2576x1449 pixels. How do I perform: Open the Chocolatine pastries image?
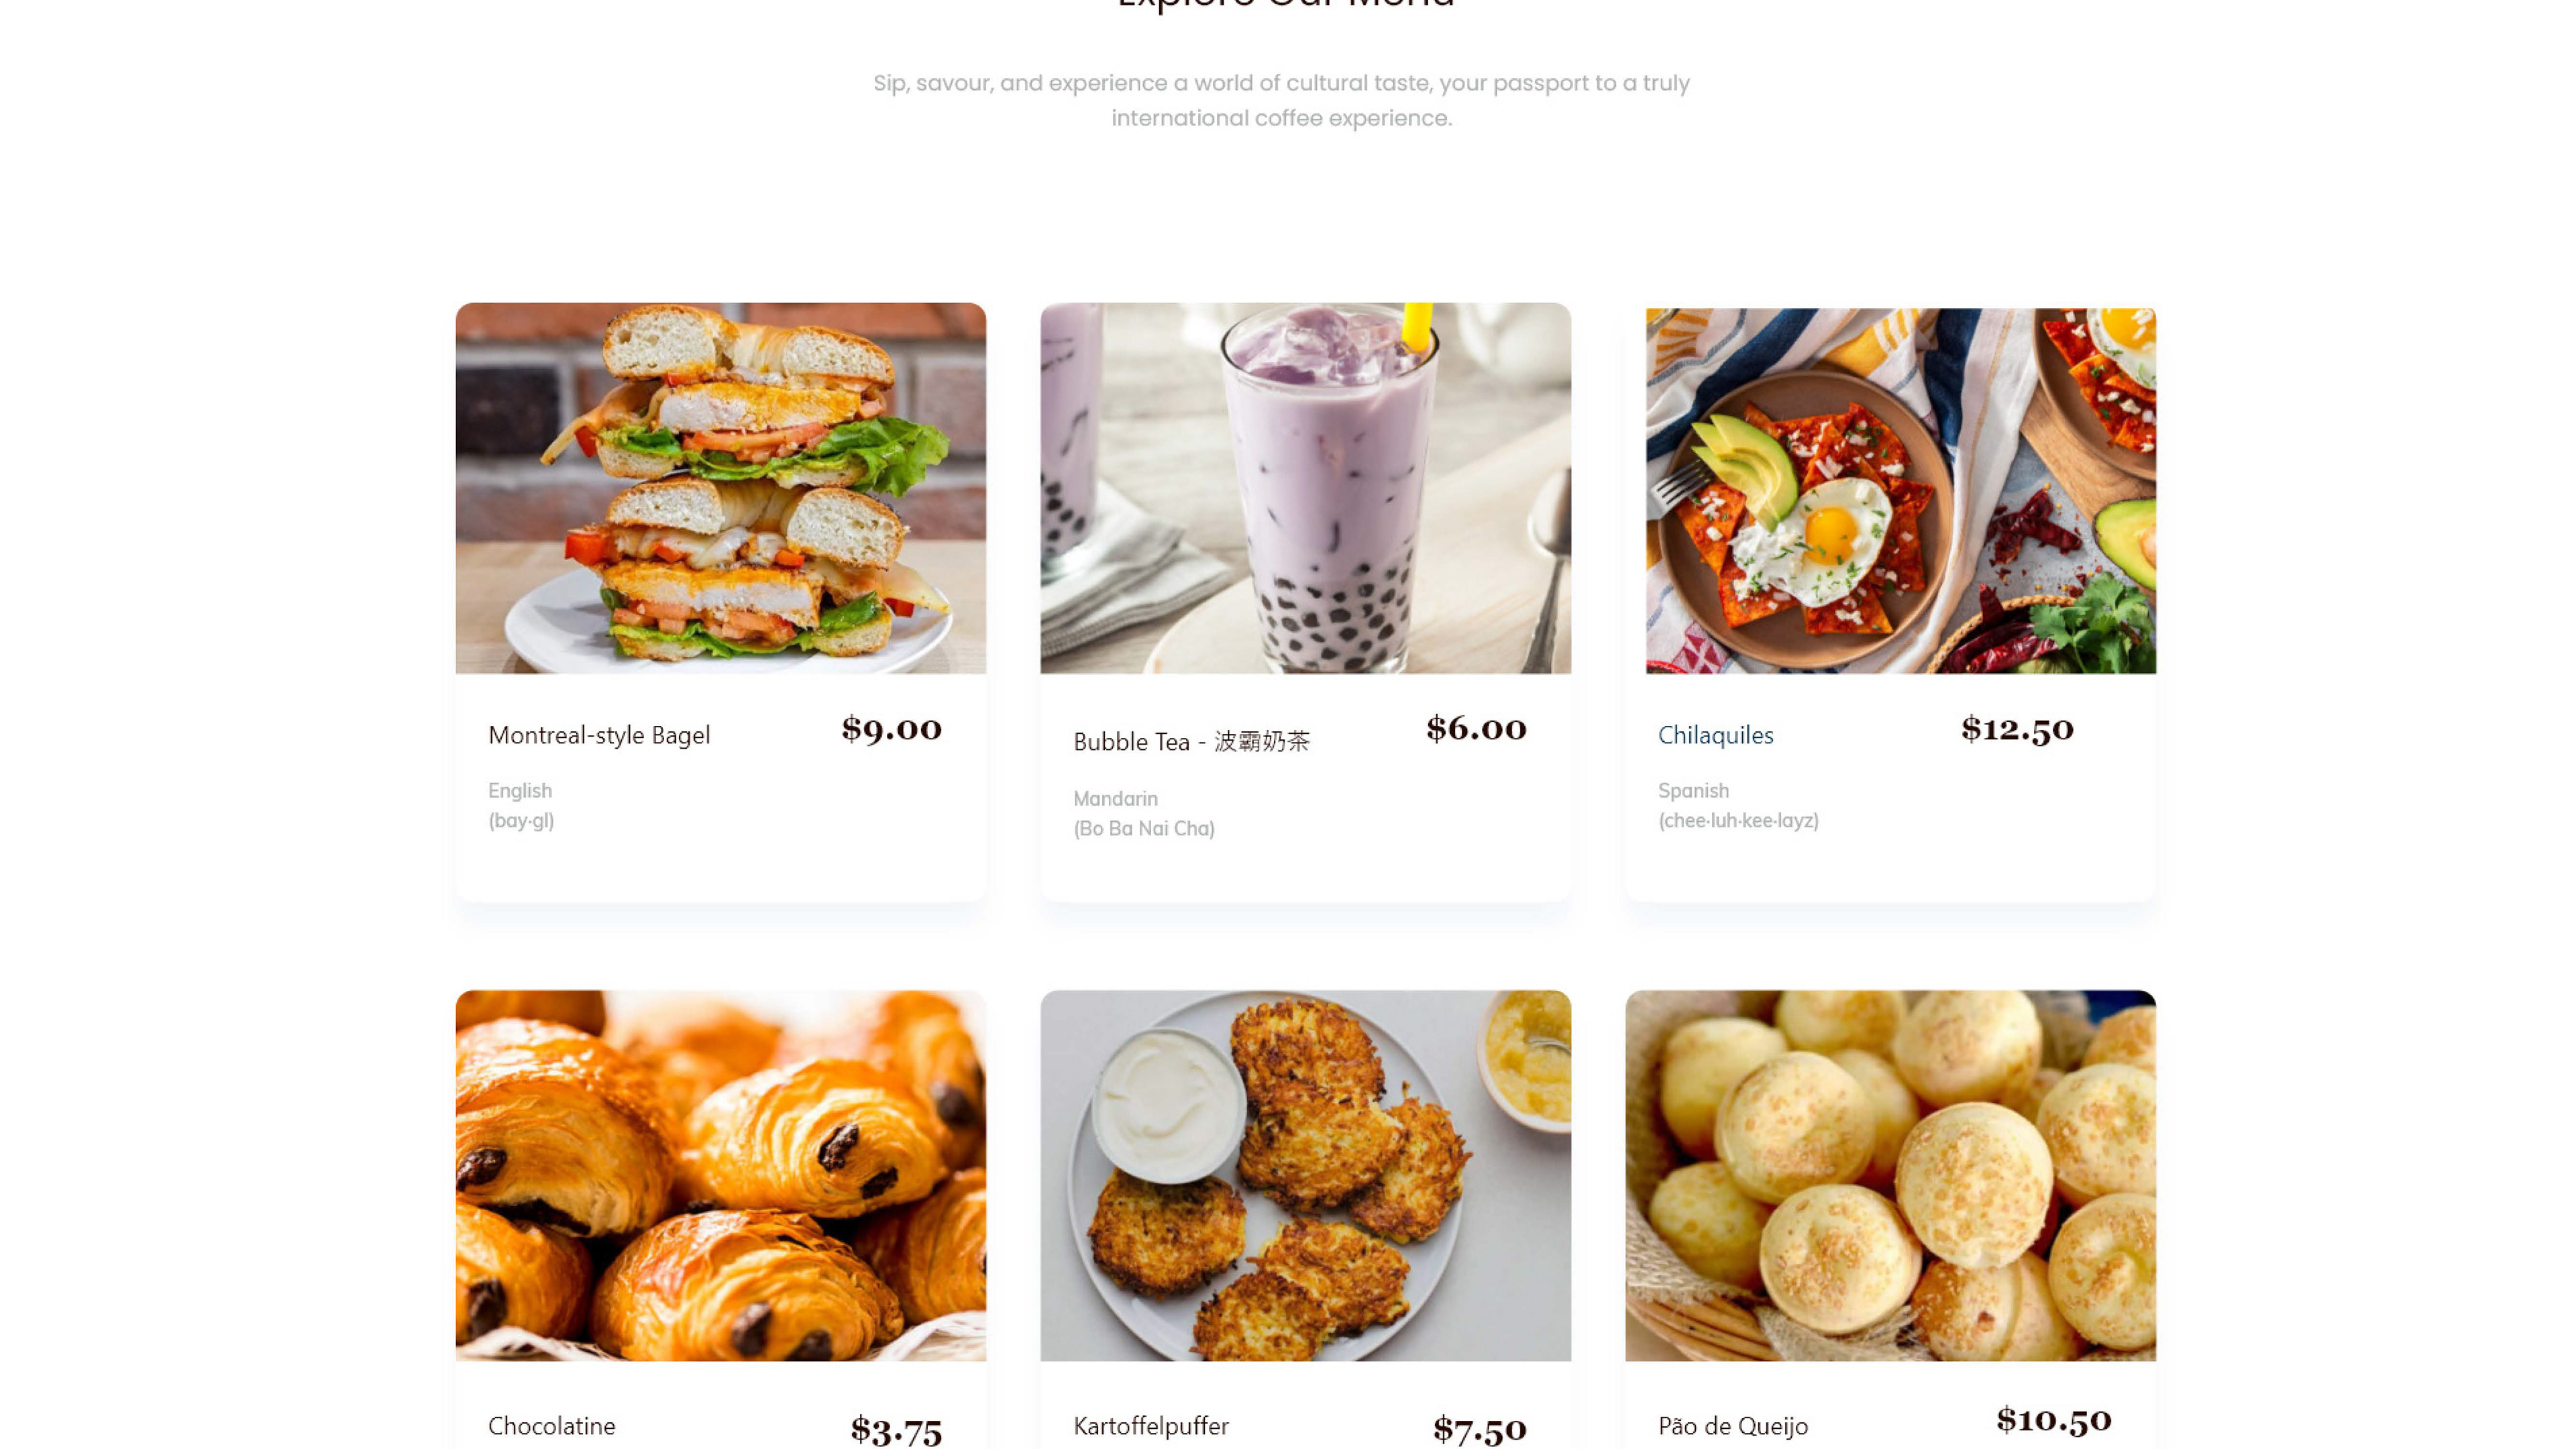(720, 1175)
